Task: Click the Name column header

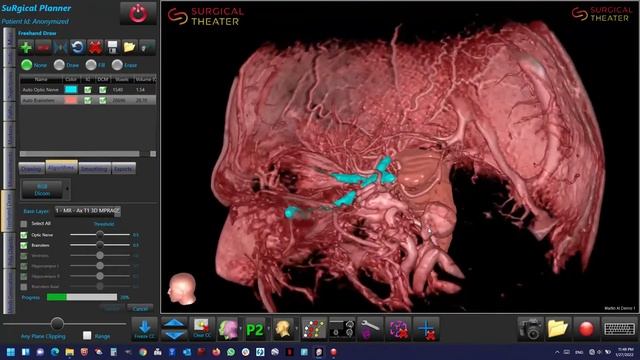Action: click(x=41, y=79)
